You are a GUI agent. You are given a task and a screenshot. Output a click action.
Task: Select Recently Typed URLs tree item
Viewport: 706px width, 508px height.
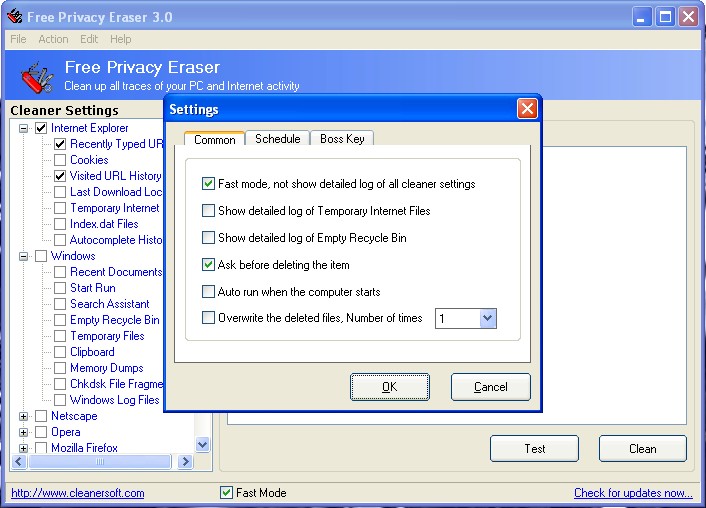[116, 144]
